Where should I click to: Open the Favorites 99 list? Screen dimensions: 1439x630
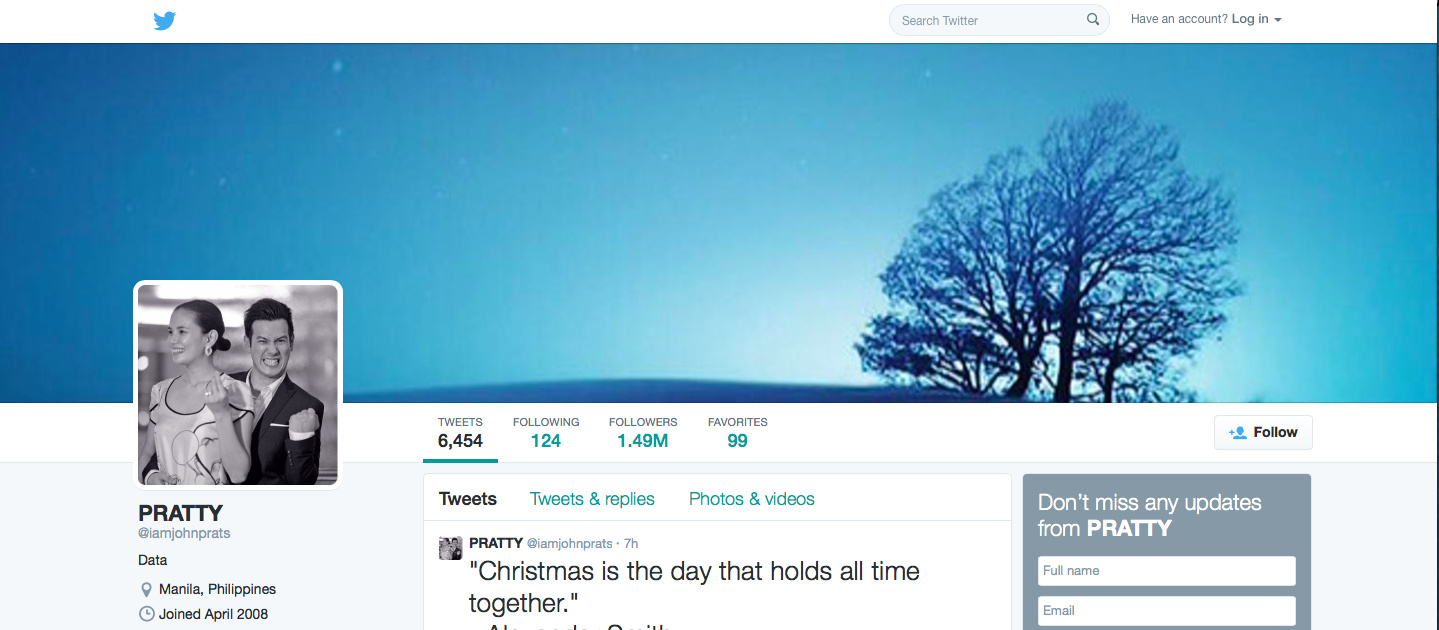(738, 433)
